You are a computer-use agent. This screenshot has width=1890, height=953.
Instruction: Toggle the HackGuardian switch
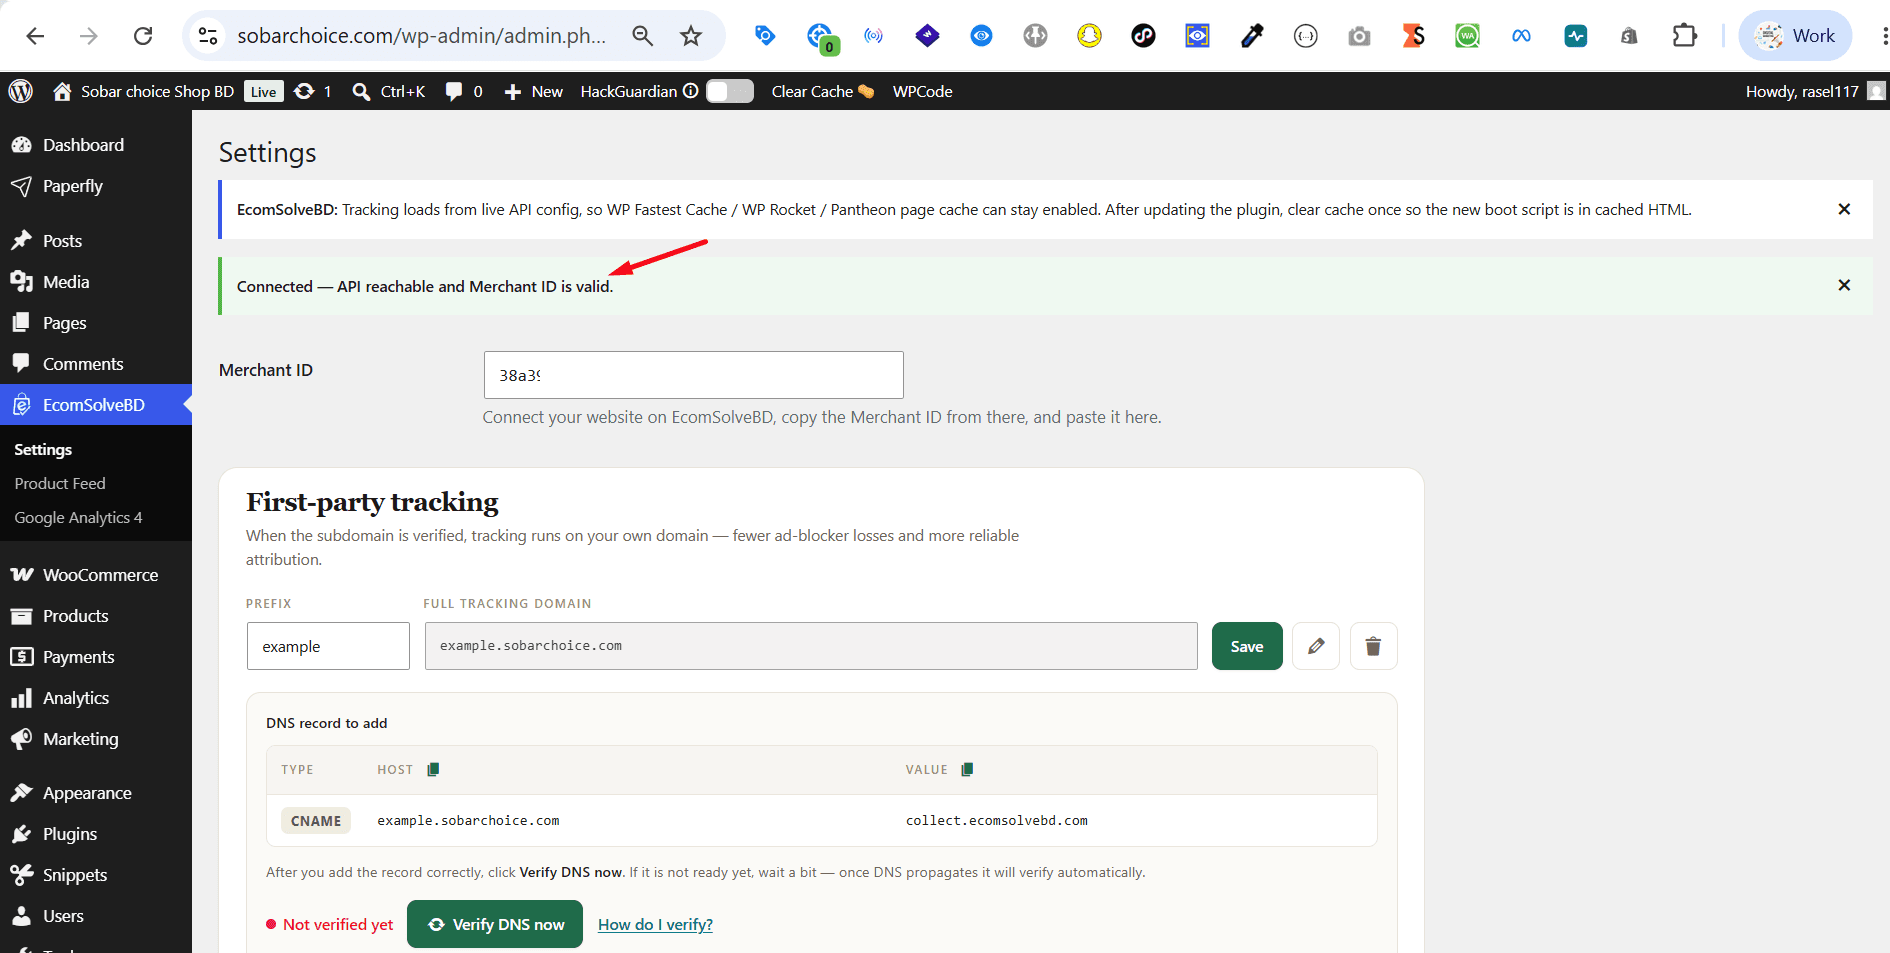(x=730, y=91)
